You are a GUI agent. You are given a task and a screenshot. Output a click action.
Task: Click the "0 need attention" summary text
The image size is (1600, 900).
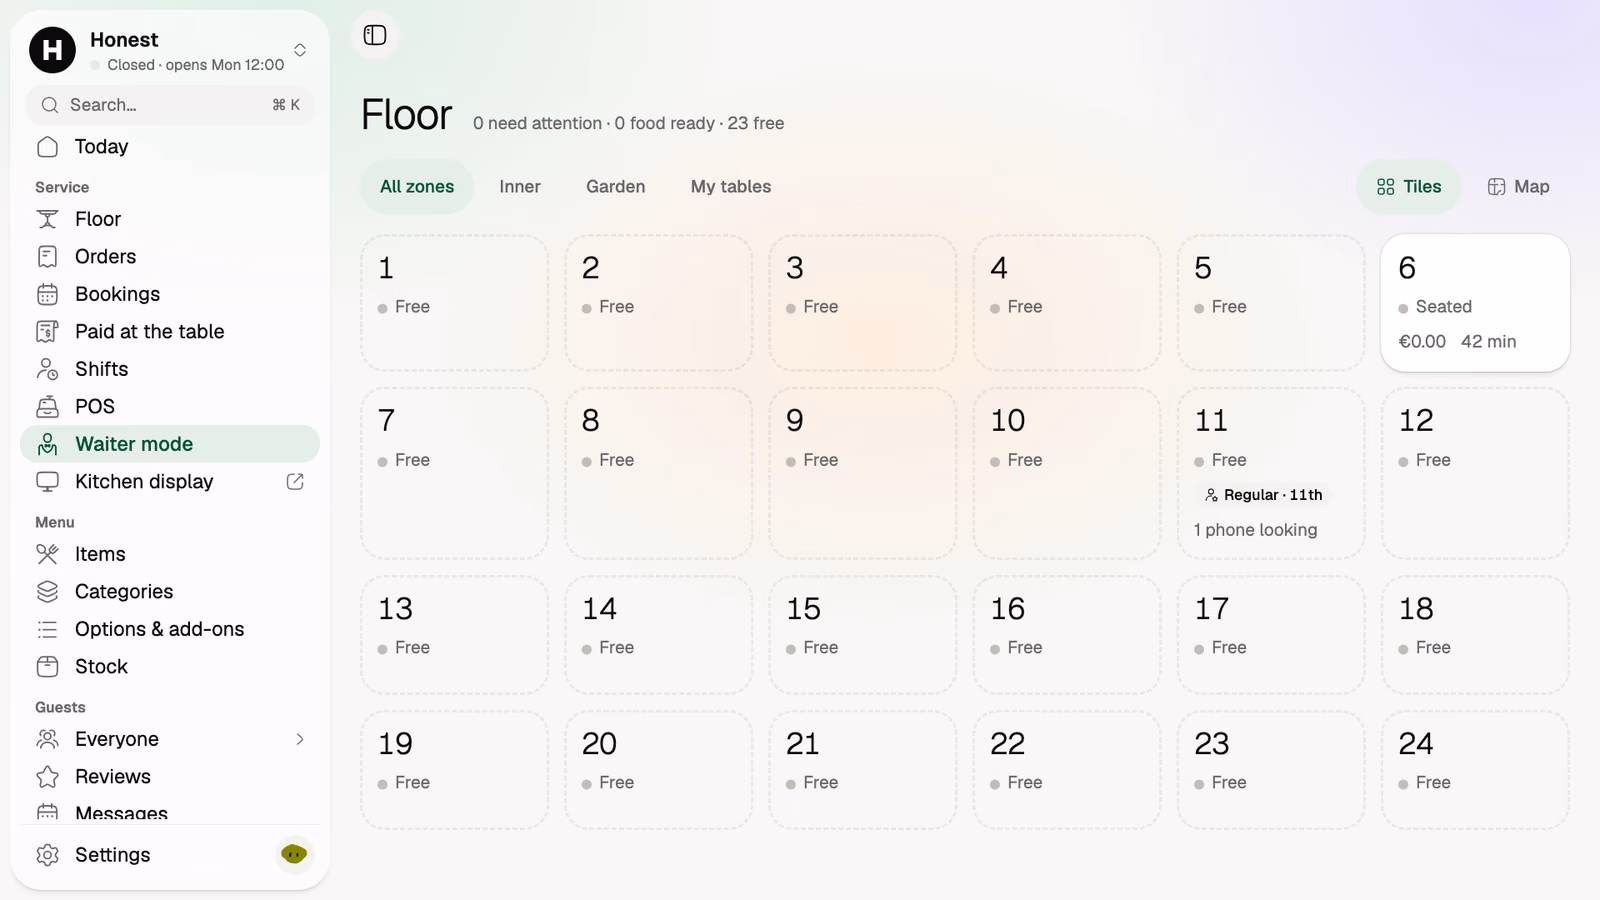click(x=537, y=123)
